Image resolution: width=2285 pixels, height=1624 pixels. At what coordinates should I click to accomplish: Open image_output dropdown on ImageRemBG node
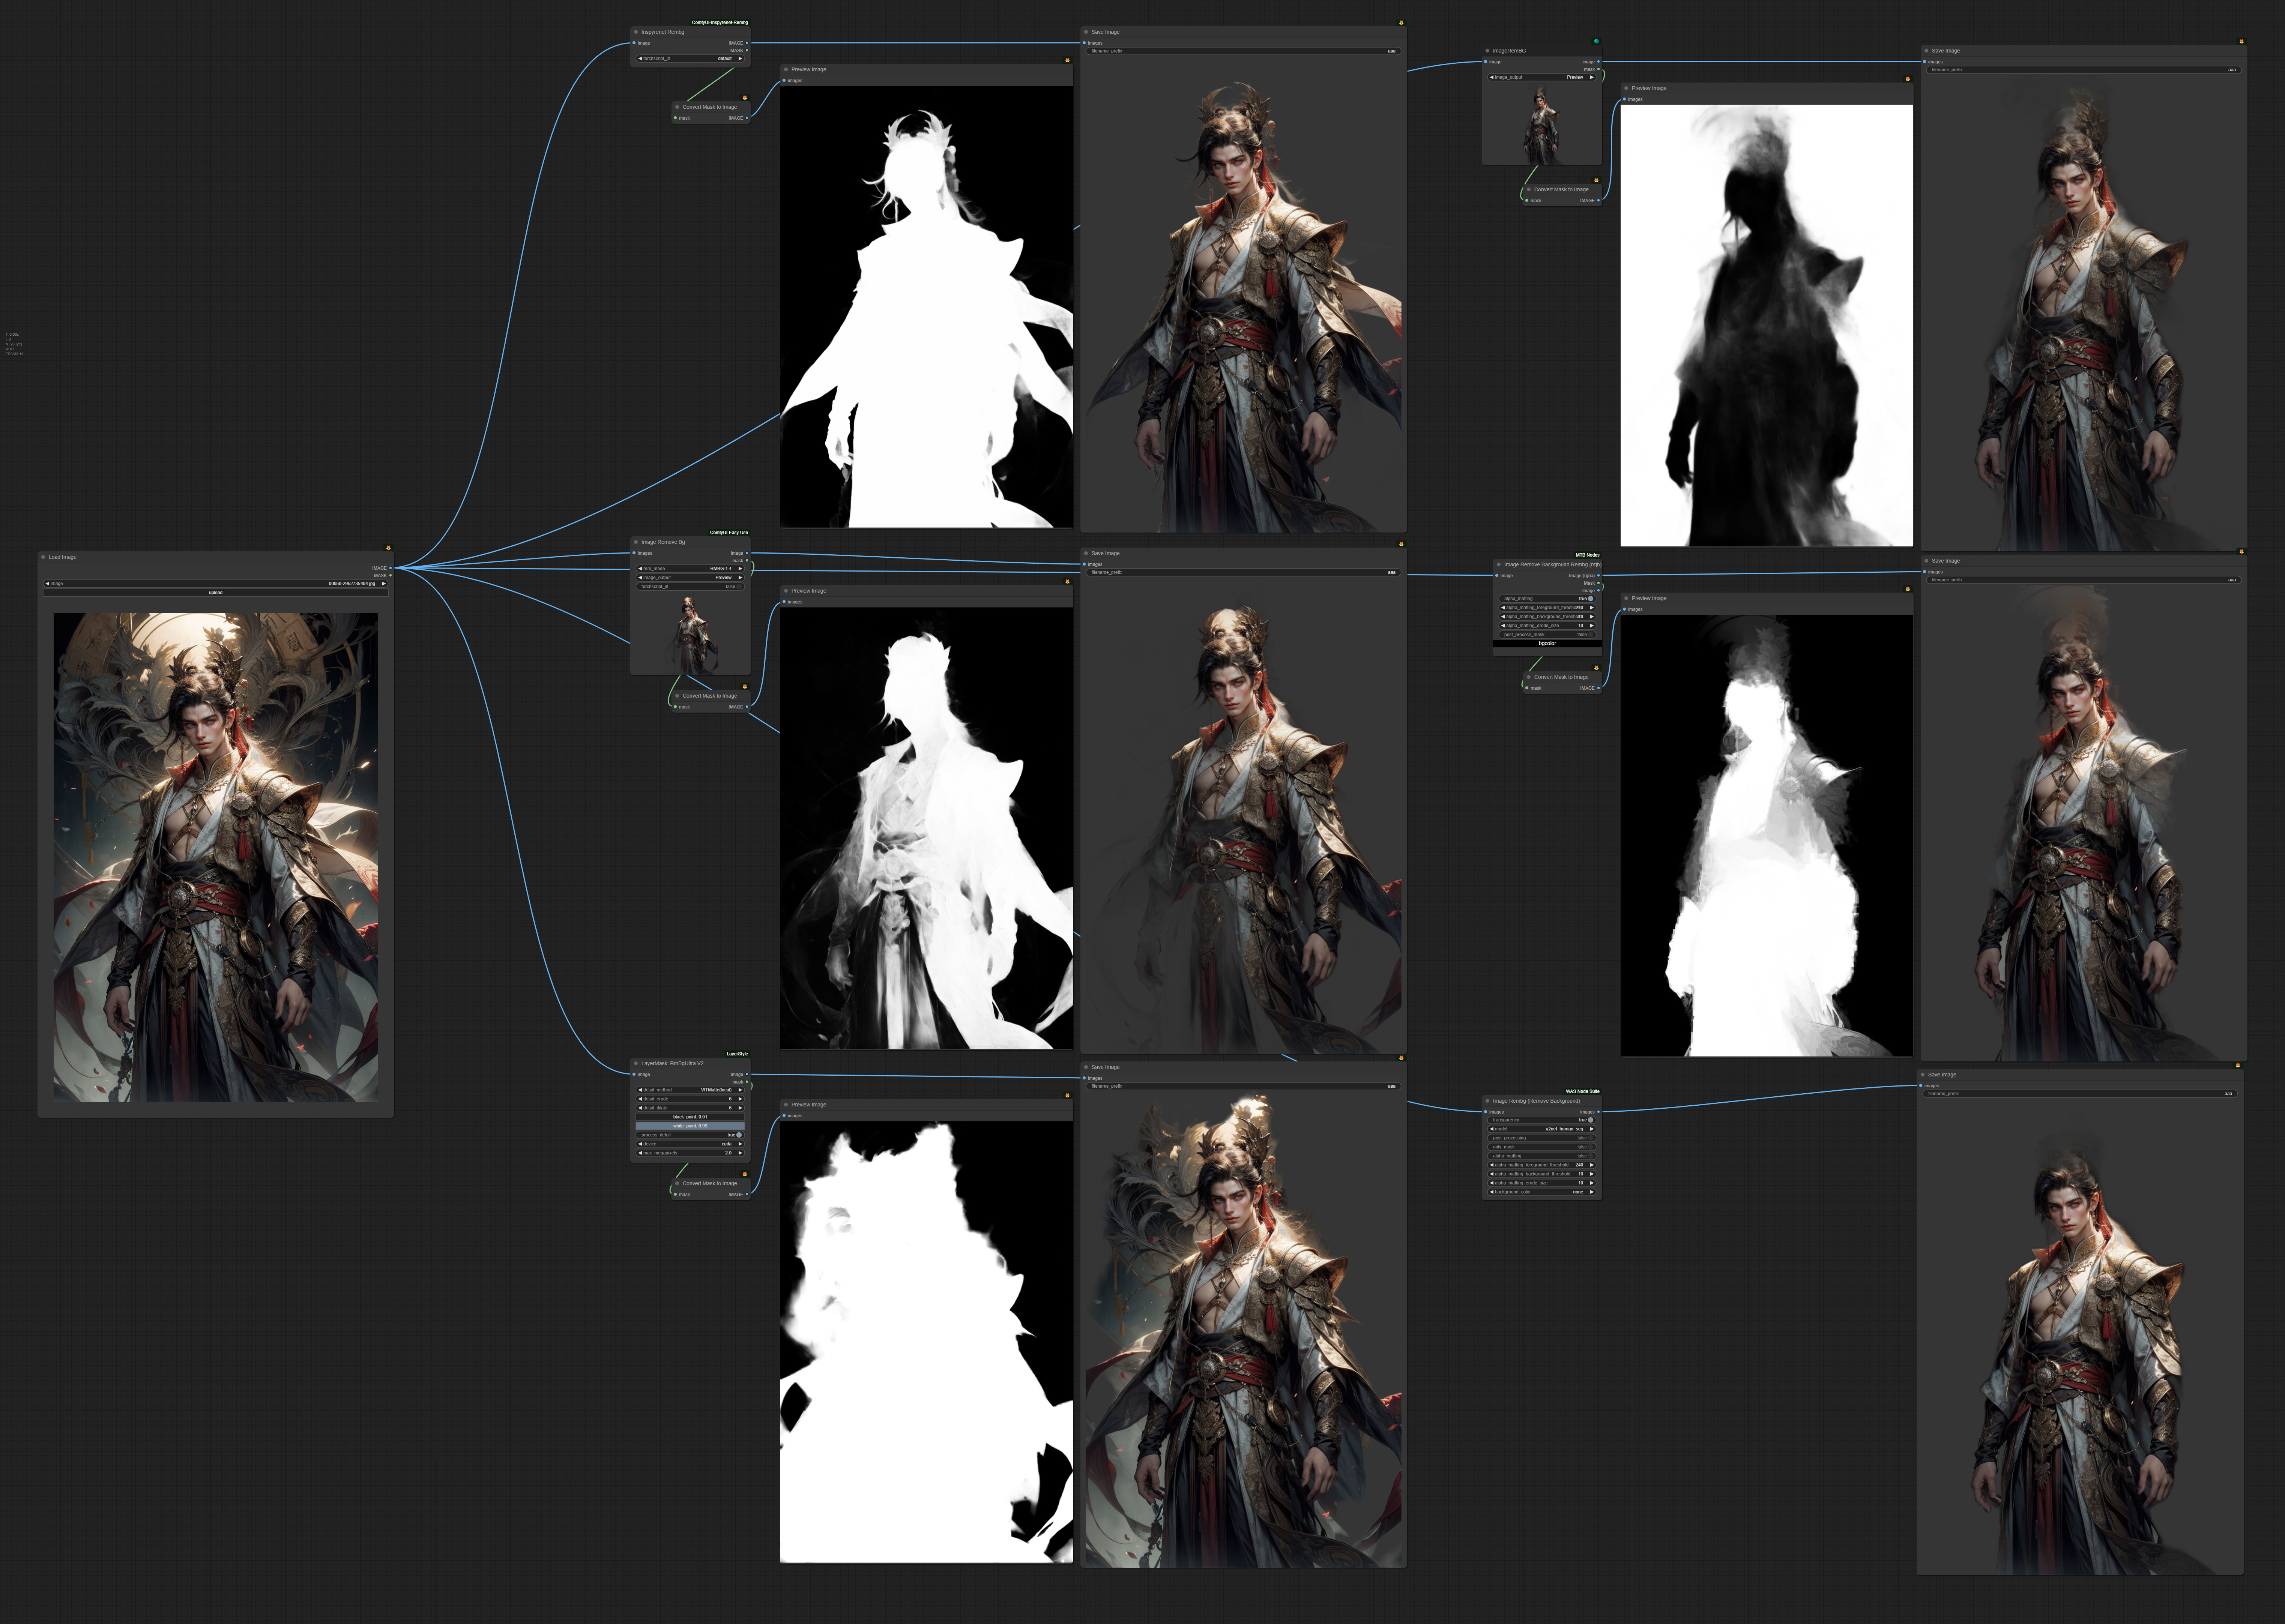pos(1542,77)
